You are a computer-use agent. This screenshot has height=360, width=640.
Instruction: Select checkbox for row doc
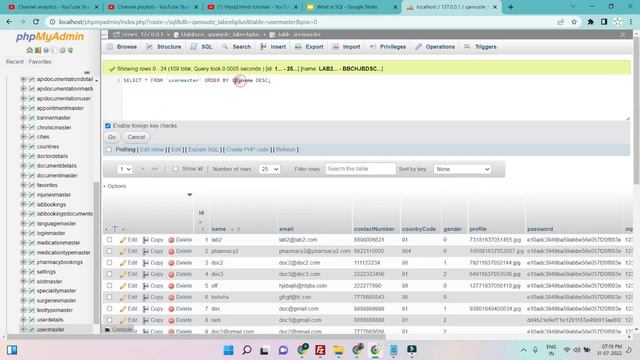[109, 309]
